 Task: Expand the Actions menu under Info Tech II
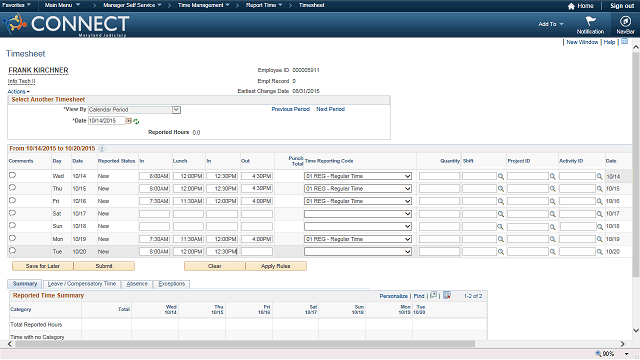click(x=18, y=91)
